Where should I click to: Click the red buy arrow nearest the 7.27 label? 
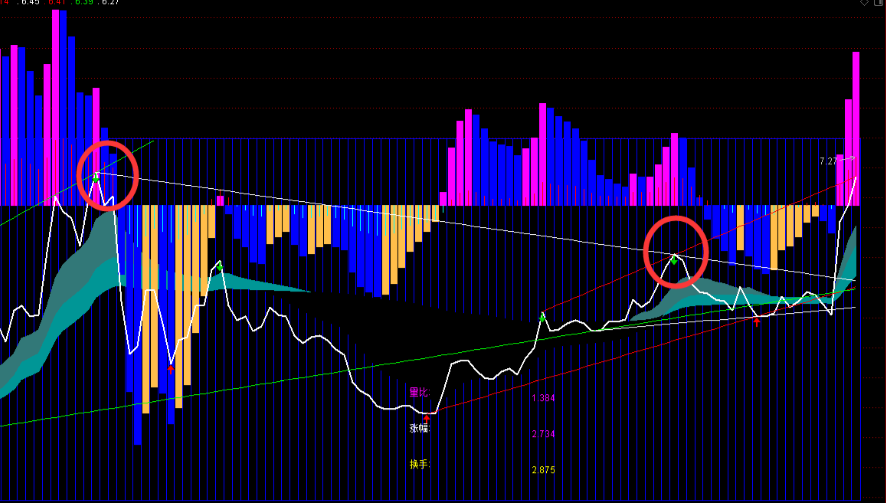click(757, 322)
